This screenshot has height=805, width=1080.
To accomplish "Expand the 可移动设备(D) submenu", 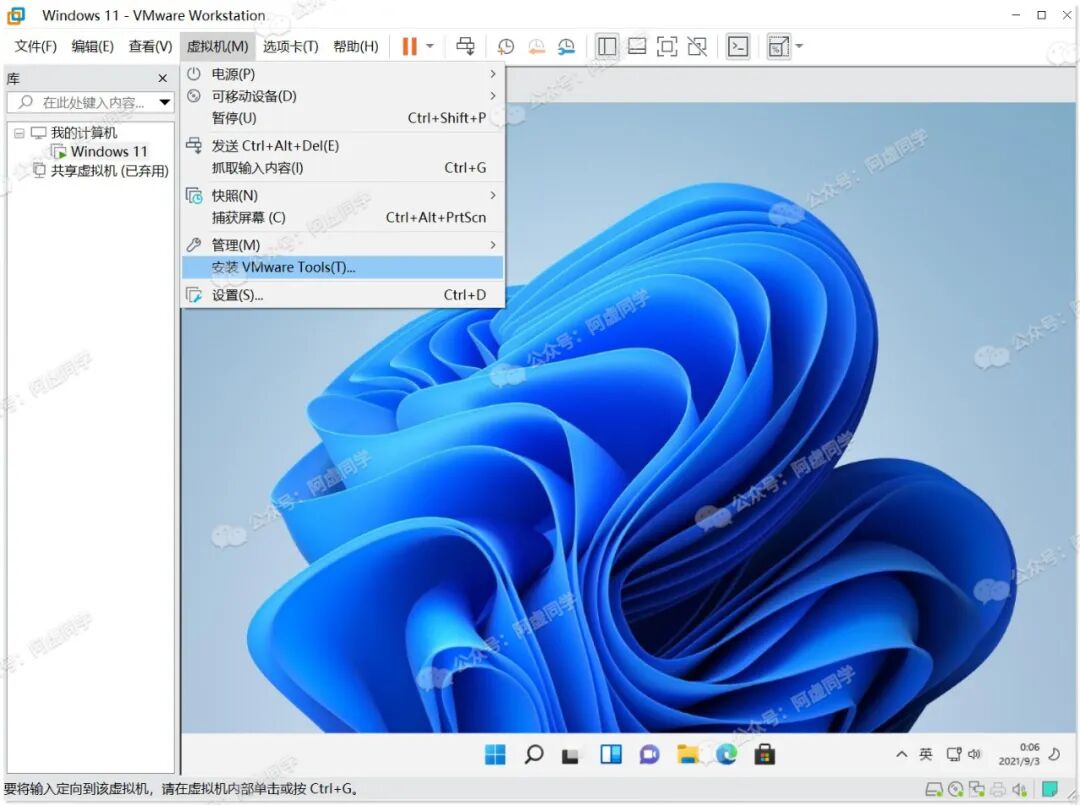I will click(342, 96).
